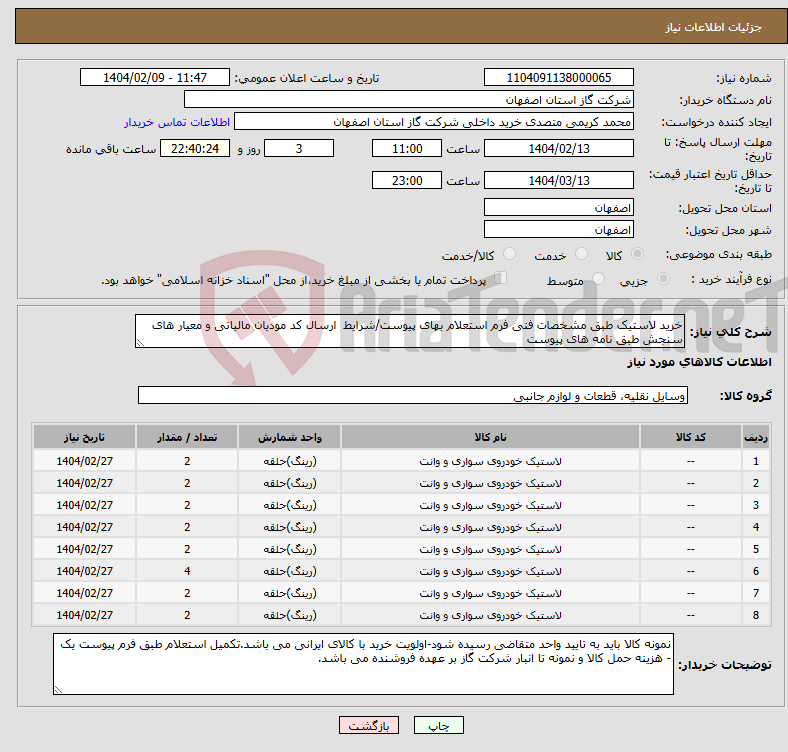Click the تعداد / مقدار column header
The width and height of the screenshot is (788, 752).
tap(187, 437)
